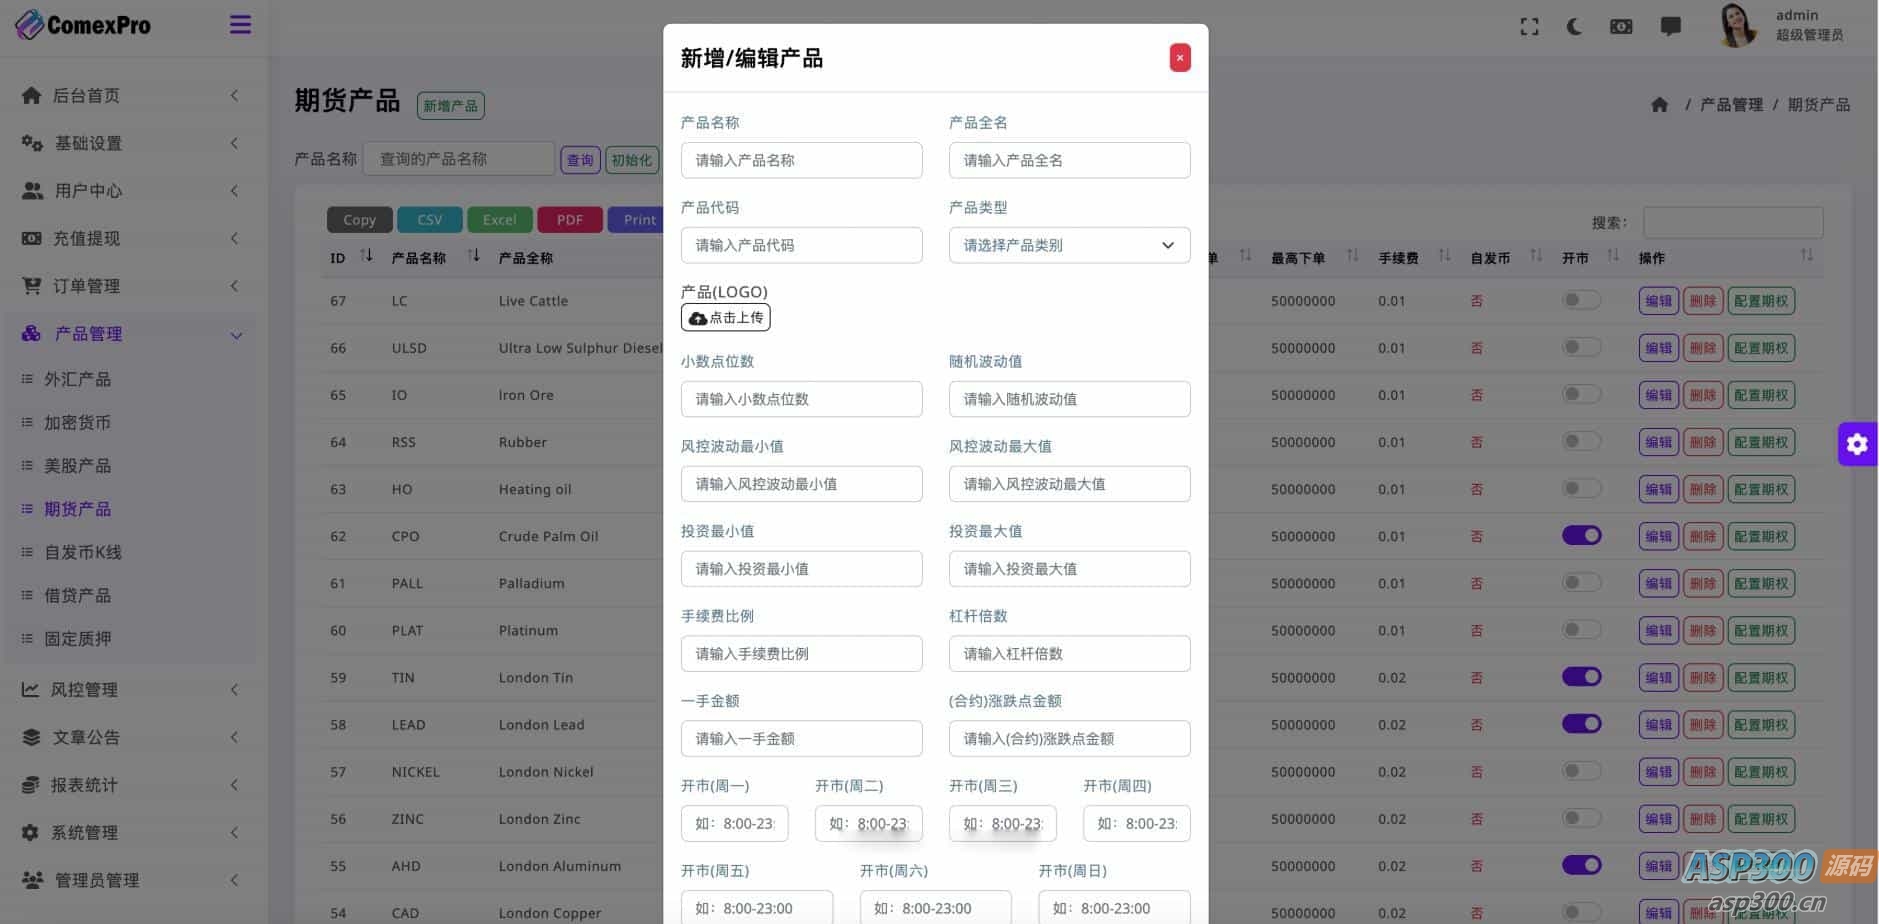Disable 开市 switch for LEAD row
The image size is (1879, 924).
[x=1581, y=724]
